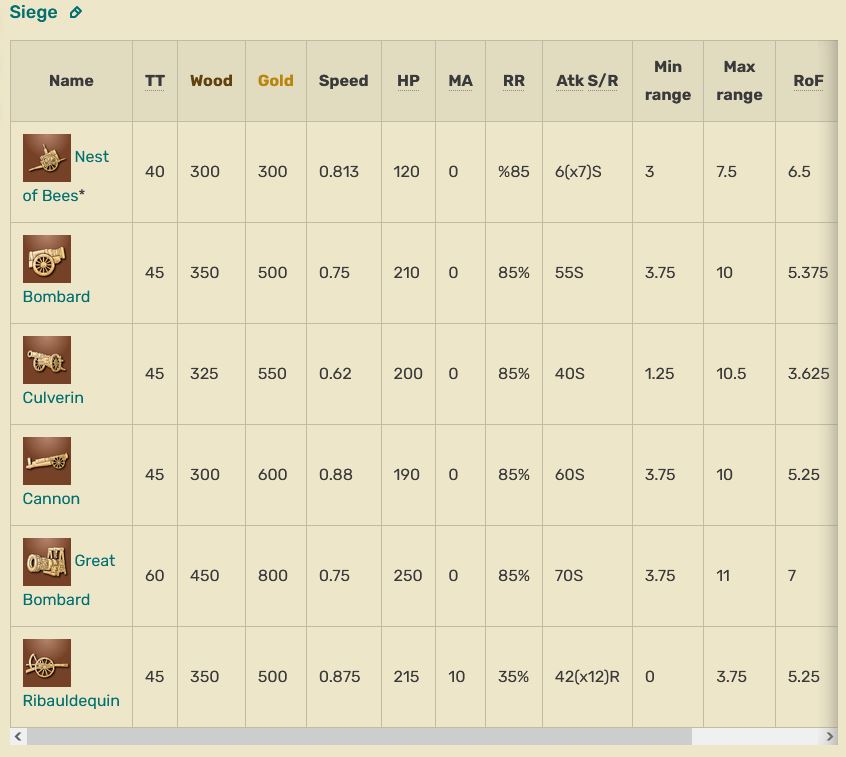
Task: Select the 550 gold cost for Culverin
Action: (272, 373)
